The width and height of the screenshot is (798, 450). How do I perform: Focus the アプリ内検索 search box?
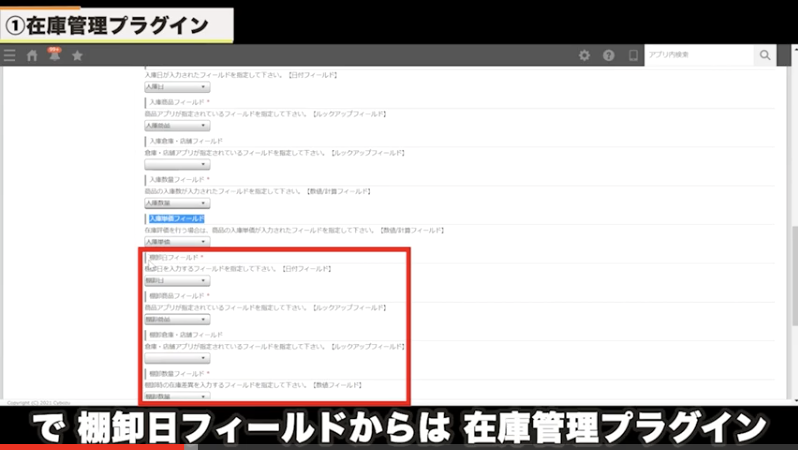pos(698,55)
